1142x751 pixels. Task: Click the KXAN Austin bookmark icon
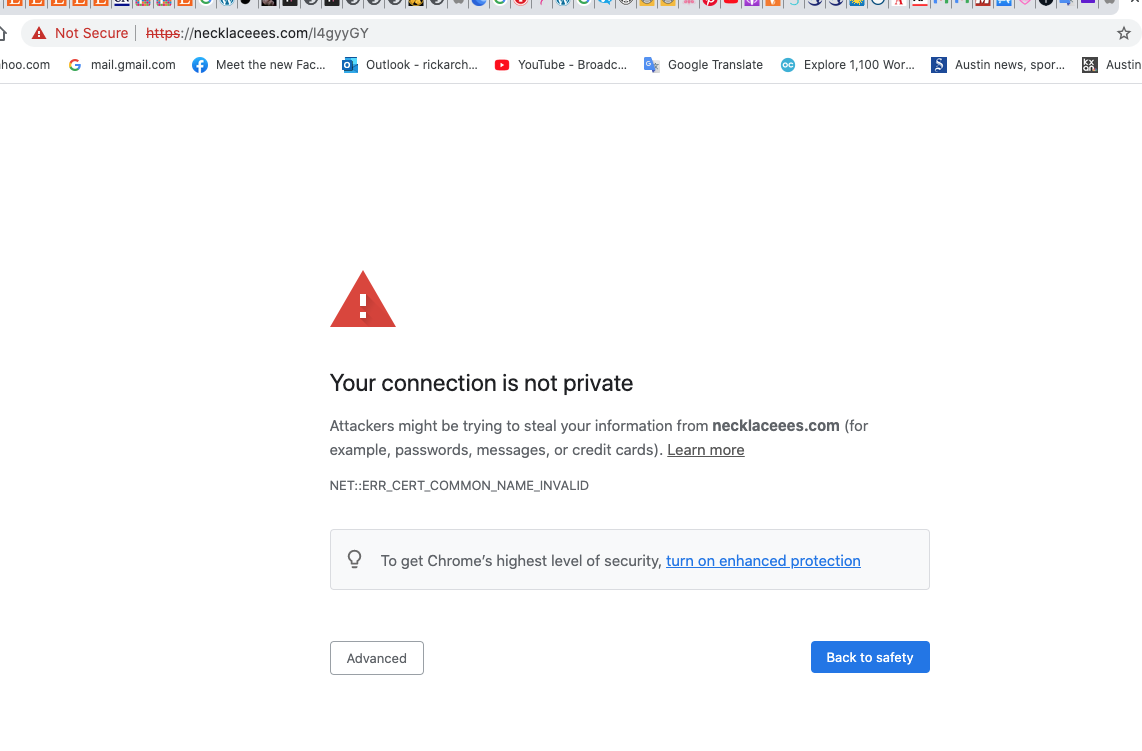point(1089,65)
